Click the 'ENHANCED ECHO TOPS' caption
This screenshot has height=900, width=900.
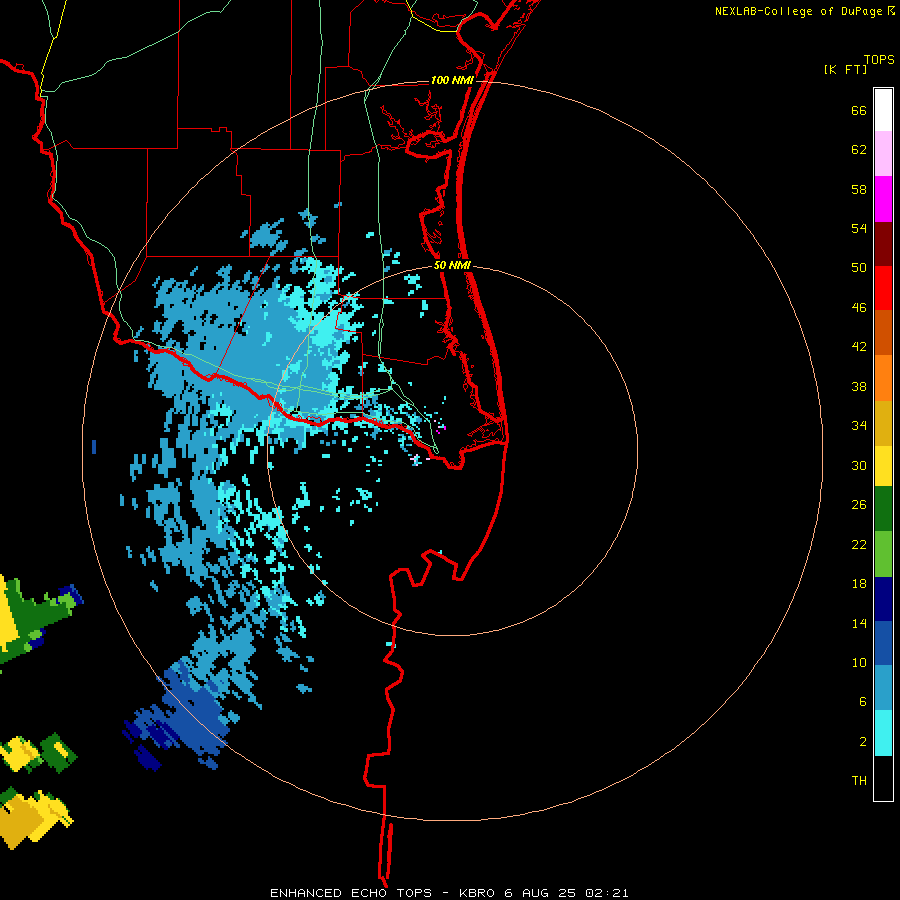[x=351, y=893]
